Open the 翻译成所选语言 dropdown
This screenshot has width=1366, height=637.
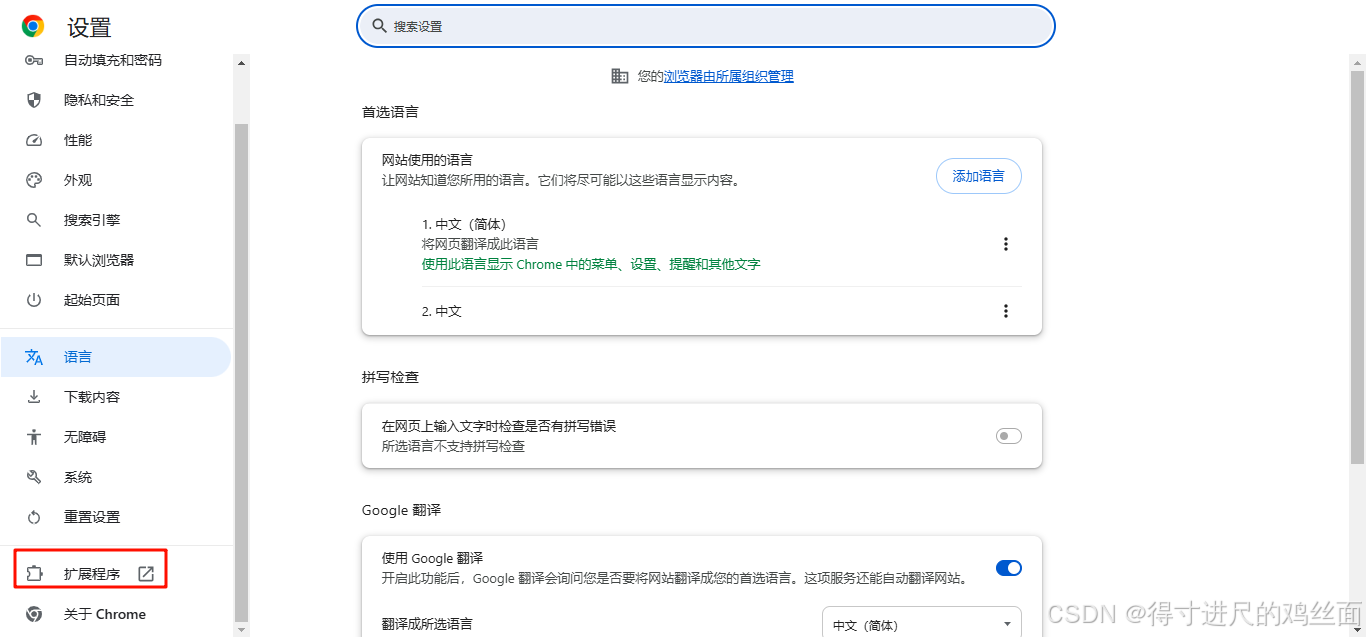pyautogui.click(x=922, y=624)
